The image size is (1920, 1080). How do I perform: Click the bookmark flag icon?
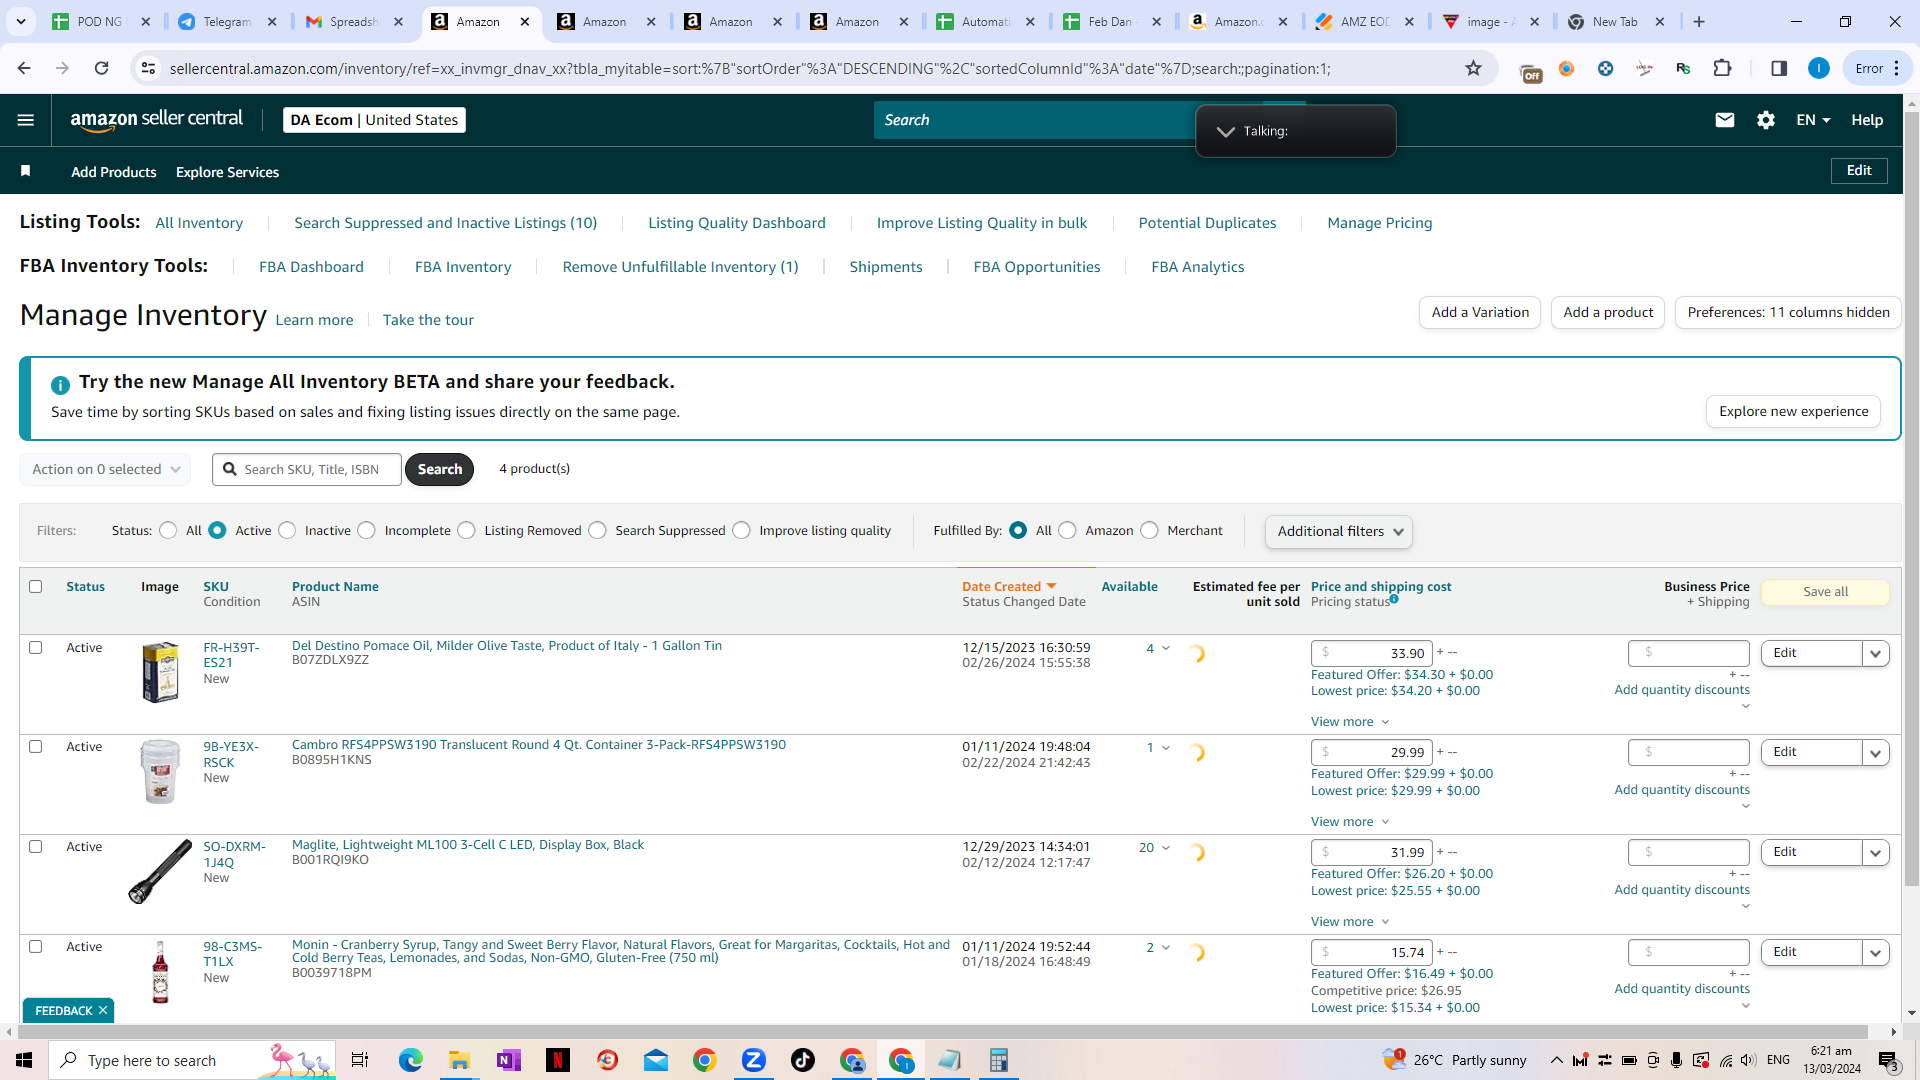coord(26,171)
